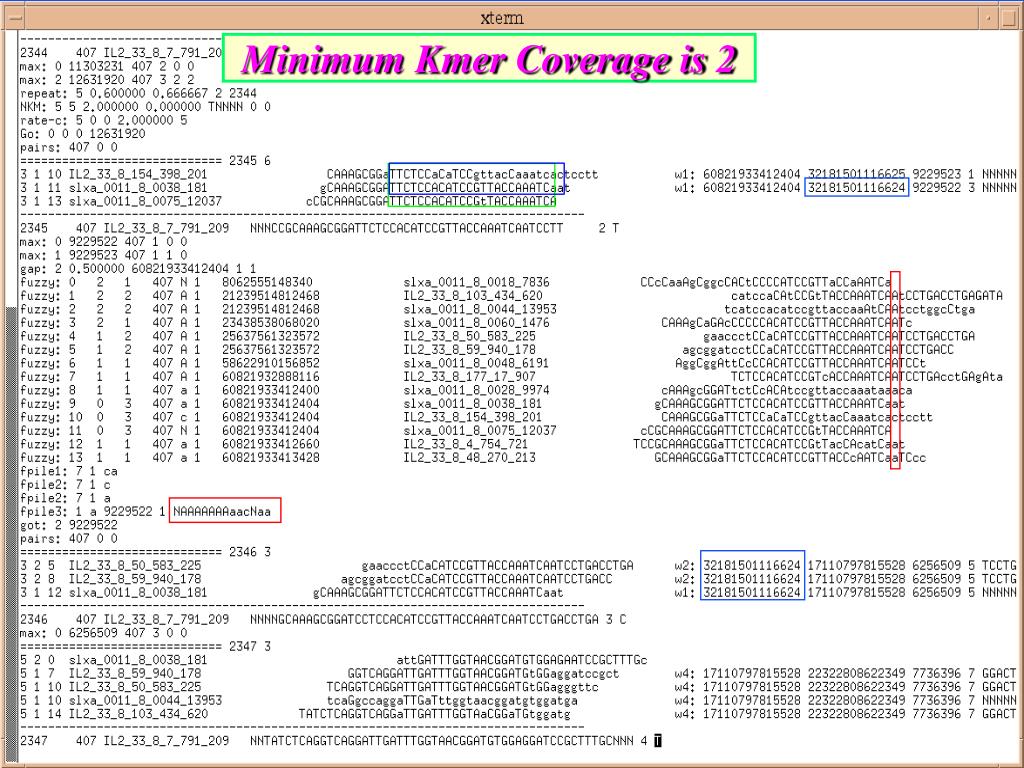Click the value 60821933413428
The width and height of the screenshot is (1024, 768).
pos(271,458)
